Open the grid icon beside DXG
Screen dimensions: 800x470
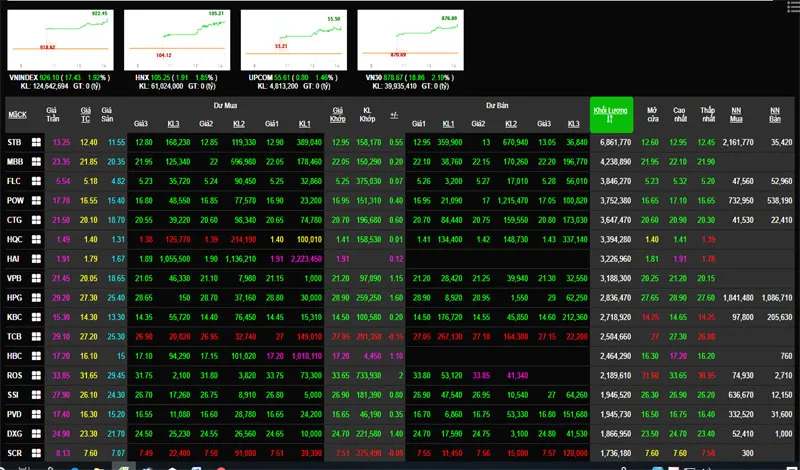[x=36, y=433]
